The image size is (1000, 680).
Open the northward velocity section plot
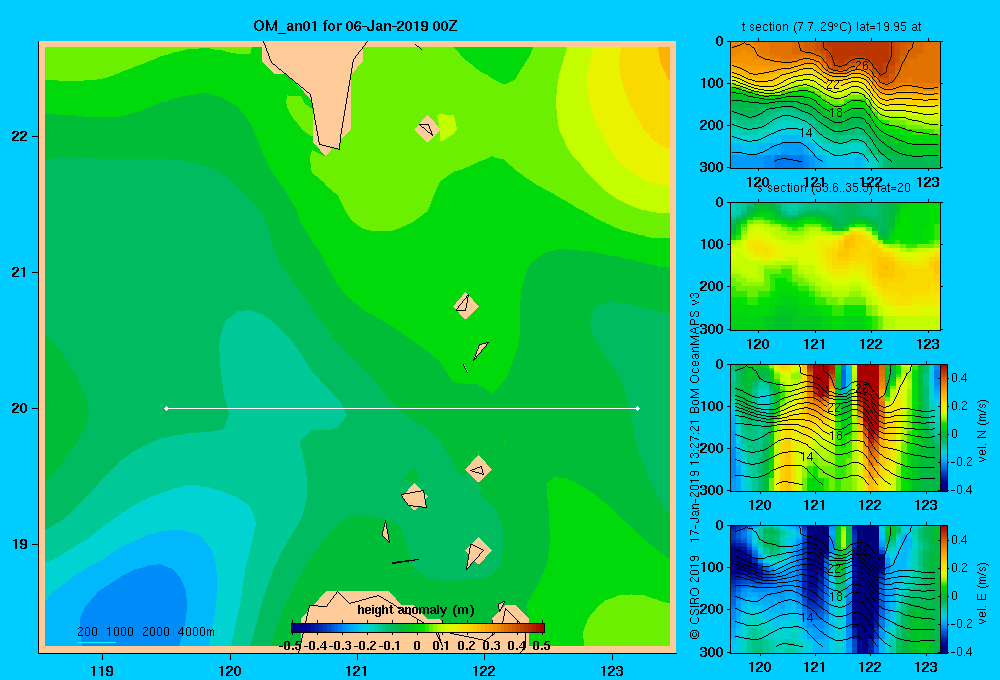[x=835, y=427]
